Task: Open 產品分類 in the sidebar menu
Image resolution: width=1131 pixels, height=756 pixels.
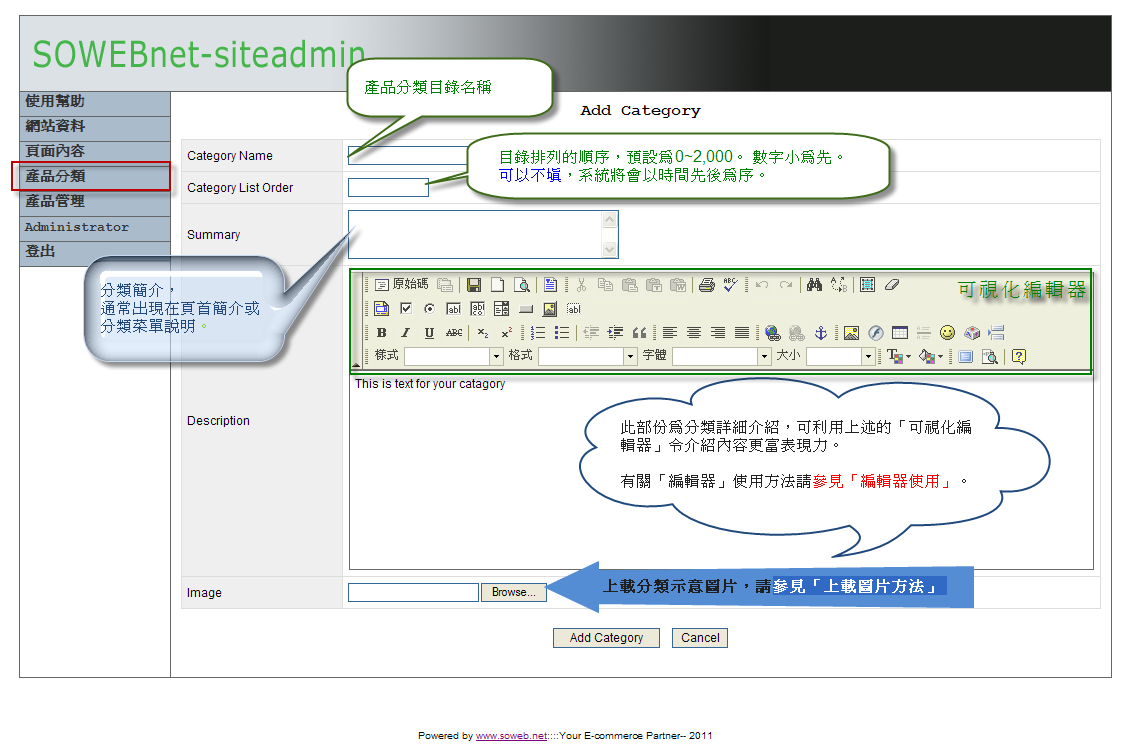Action: (92, 176)
